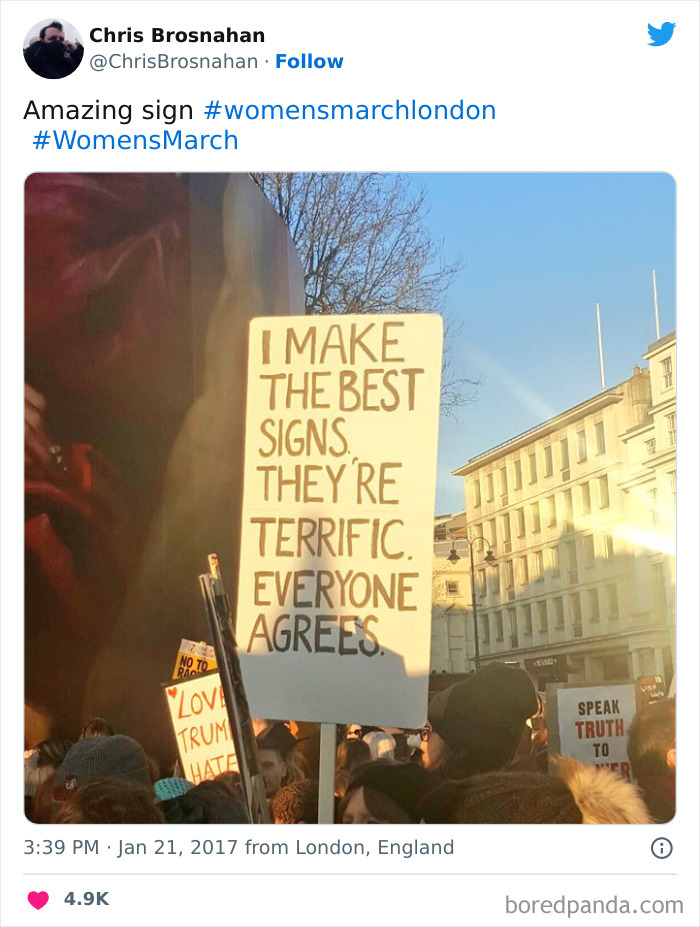Click the boredpanda.com watermark
700x927 pixels.
[x=593, y=905]
